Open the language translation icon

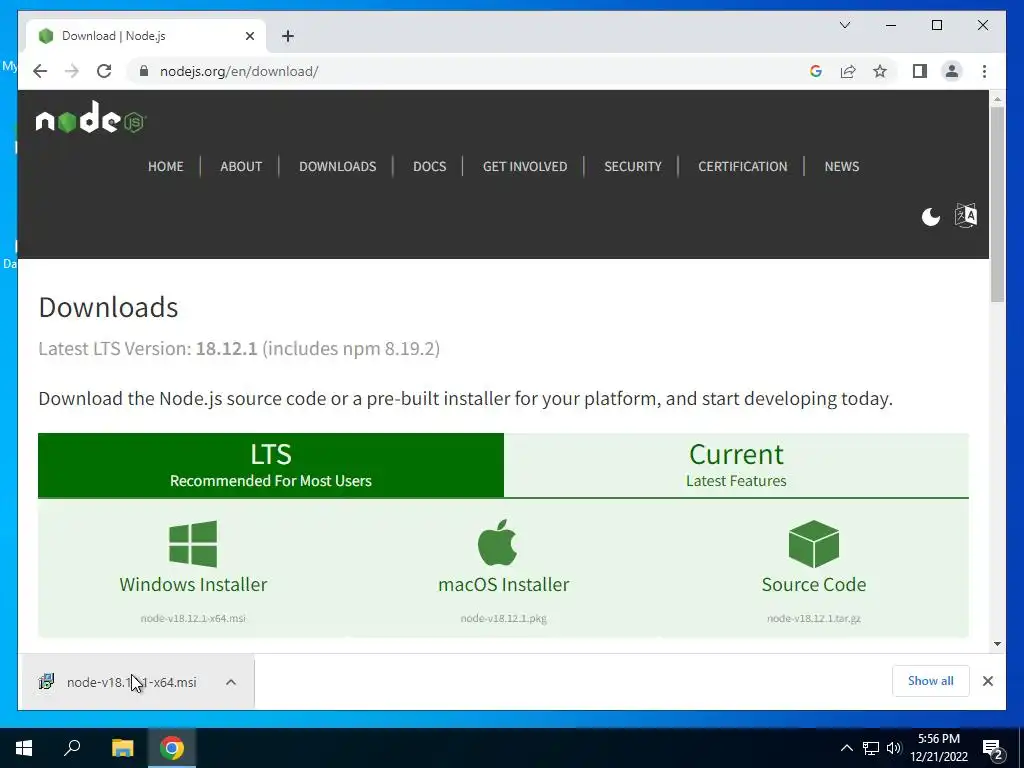pyautogui.click(x=966, y=215)
